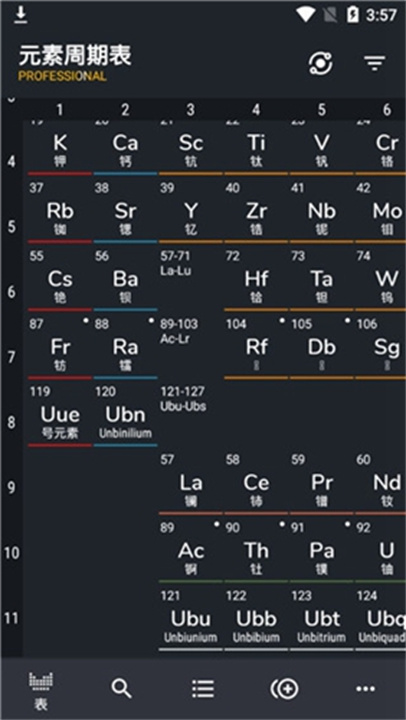Select the table tab labeled 表
The height and width of the screenshot is (720, 406).
pyautogui.click(x=41, y=692)
